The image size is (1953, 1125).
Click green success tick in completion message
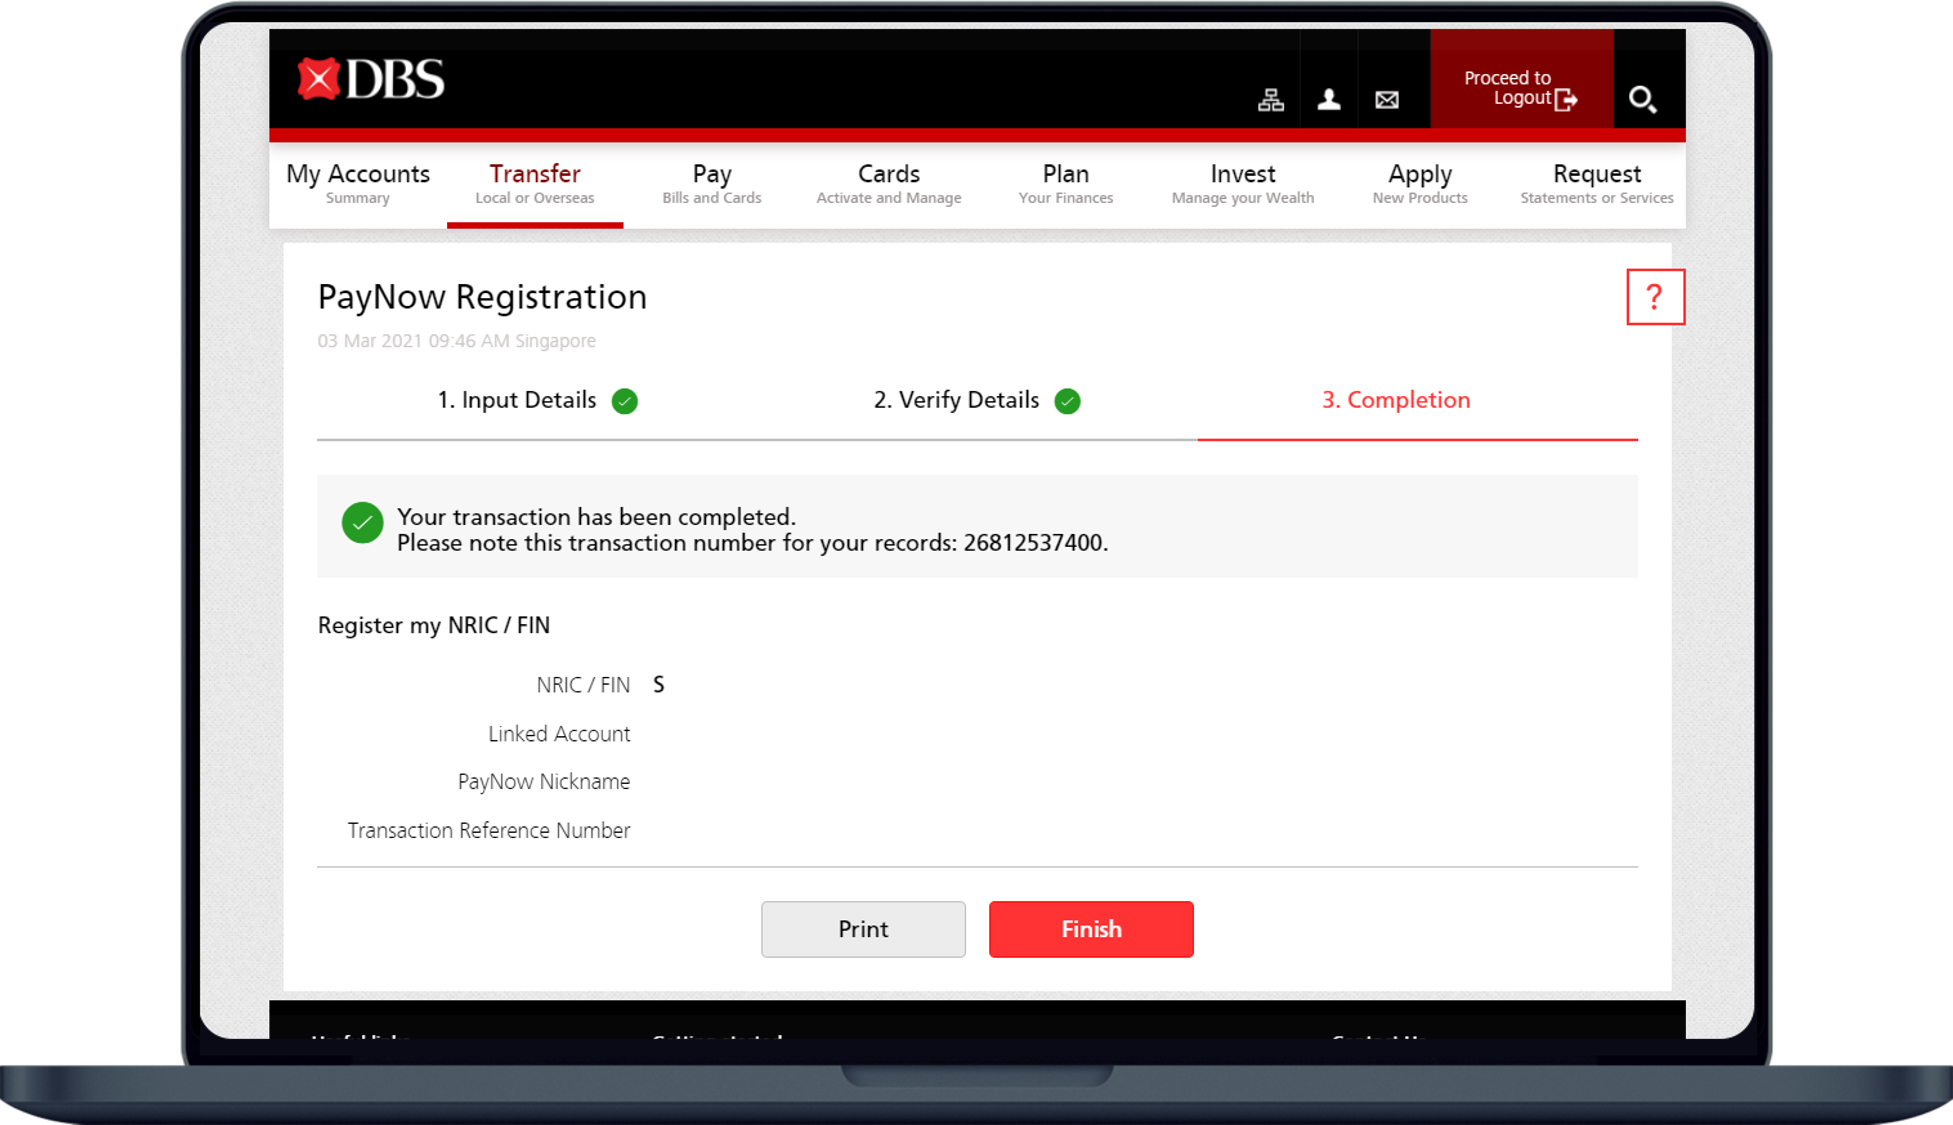362,523
